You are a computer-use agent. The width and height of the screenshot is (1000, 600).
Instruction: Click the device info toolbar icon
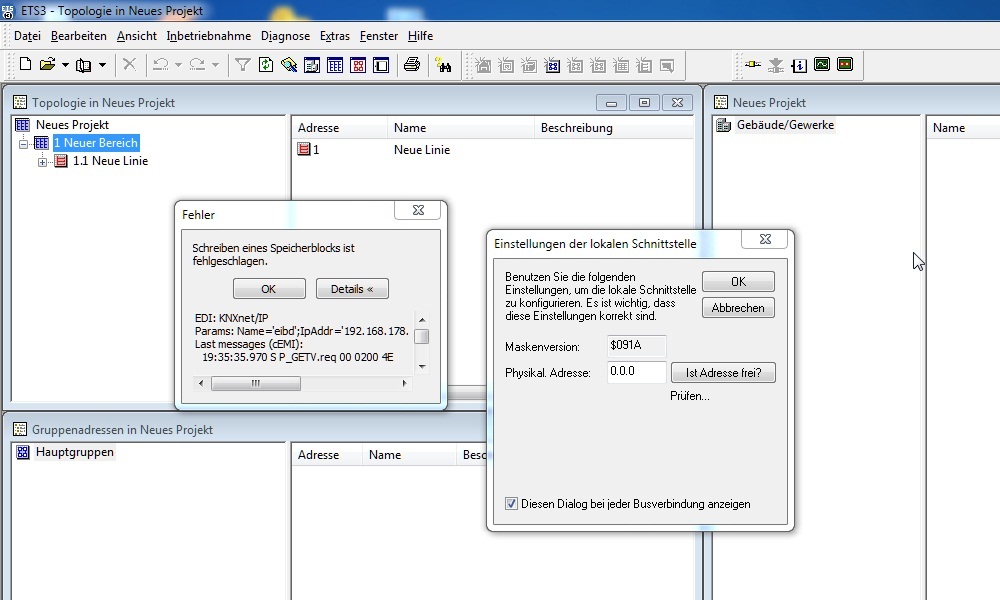click(x=799, y=64)
